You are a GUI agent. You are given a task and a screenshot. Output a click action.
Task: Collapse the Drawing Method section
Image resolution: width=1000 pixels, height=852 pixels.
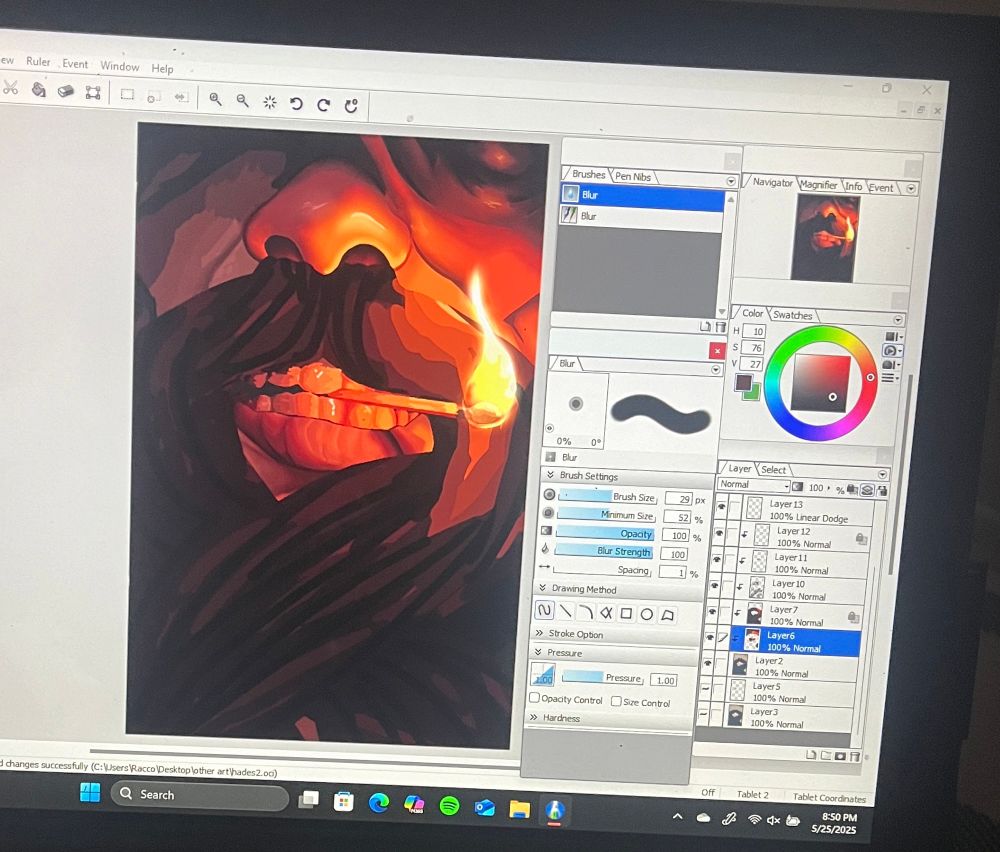pos(543,588)
